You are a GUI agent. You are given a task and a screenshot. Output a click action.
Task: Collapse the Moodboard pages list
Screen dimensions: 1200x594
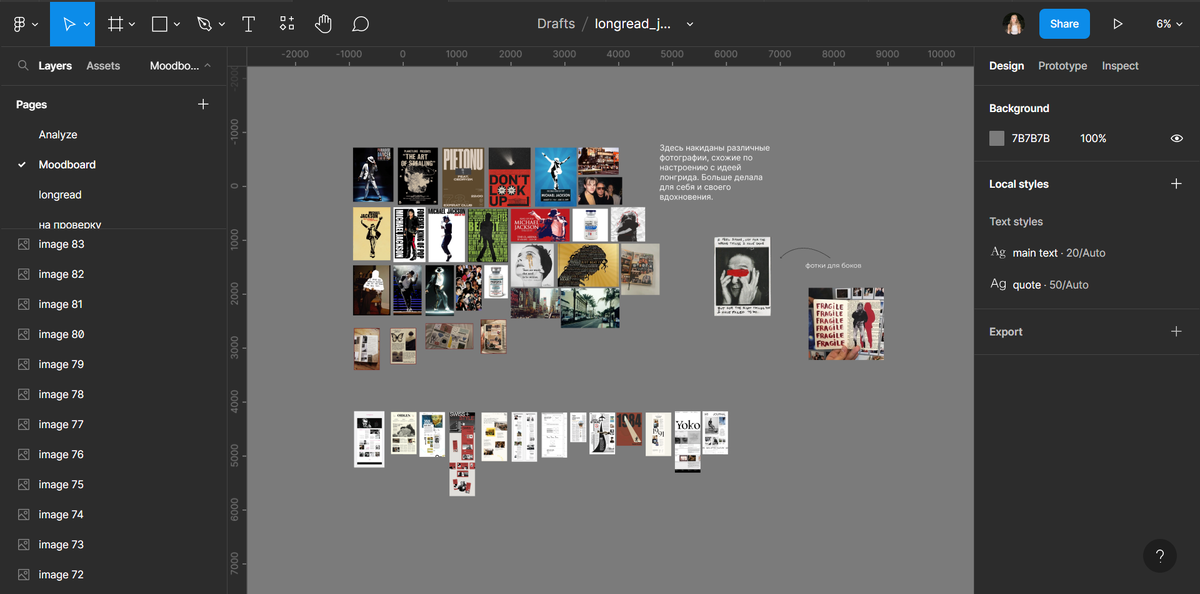(180, 66)
